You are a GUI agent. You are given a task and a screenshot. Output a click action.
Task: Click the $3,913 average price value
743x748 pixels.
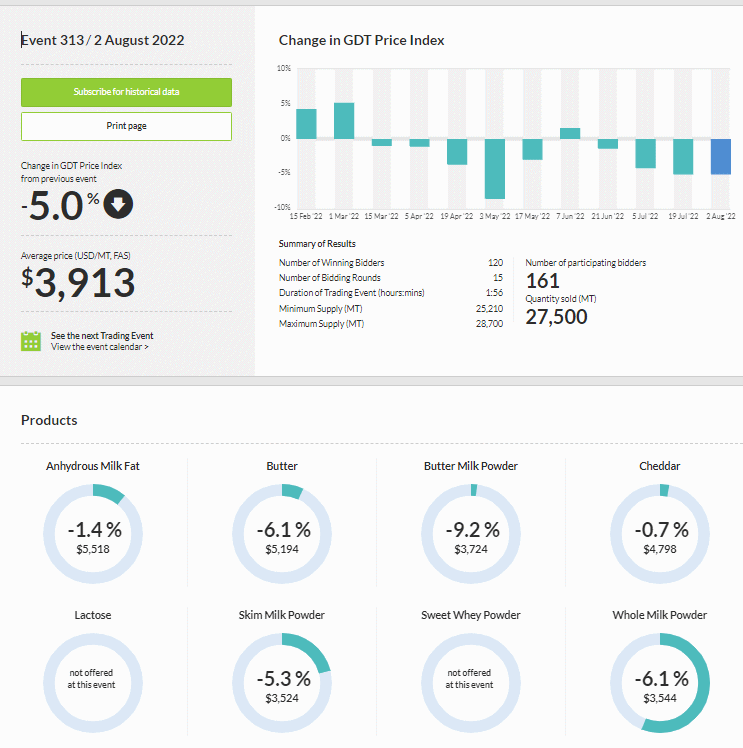(78, 283)
